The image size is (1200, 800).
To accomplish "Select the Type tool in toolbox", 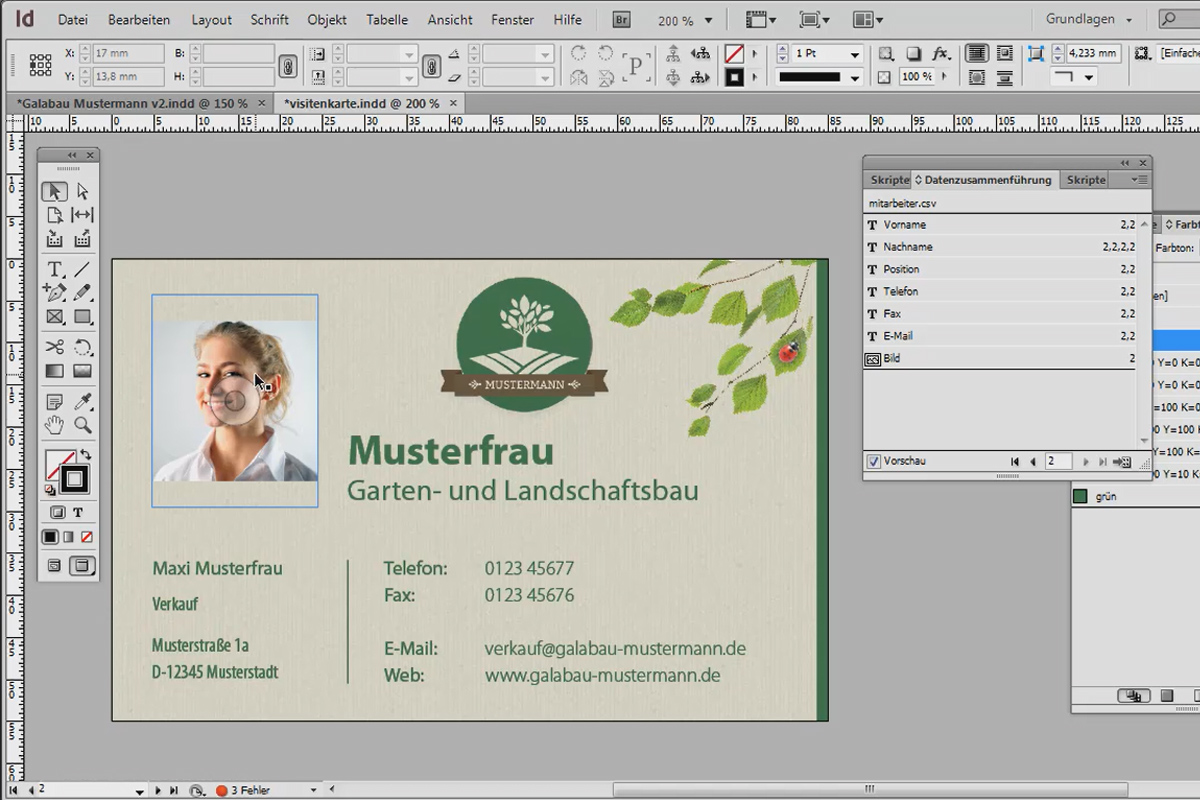I will pyautogui.click(x=55, y=268).
